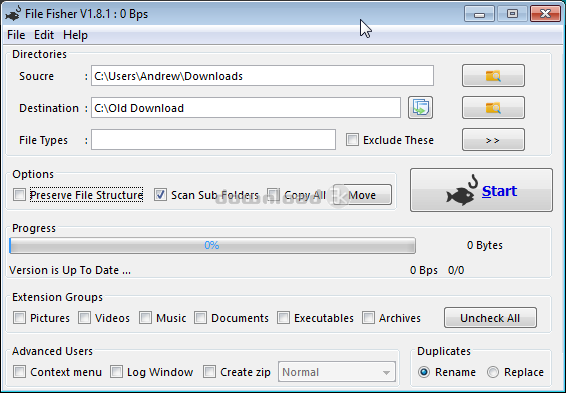Enable Preserve File Structure checkbox
Image resolution: width=566 pixels, height=393 pixels.
coord(19,195)
